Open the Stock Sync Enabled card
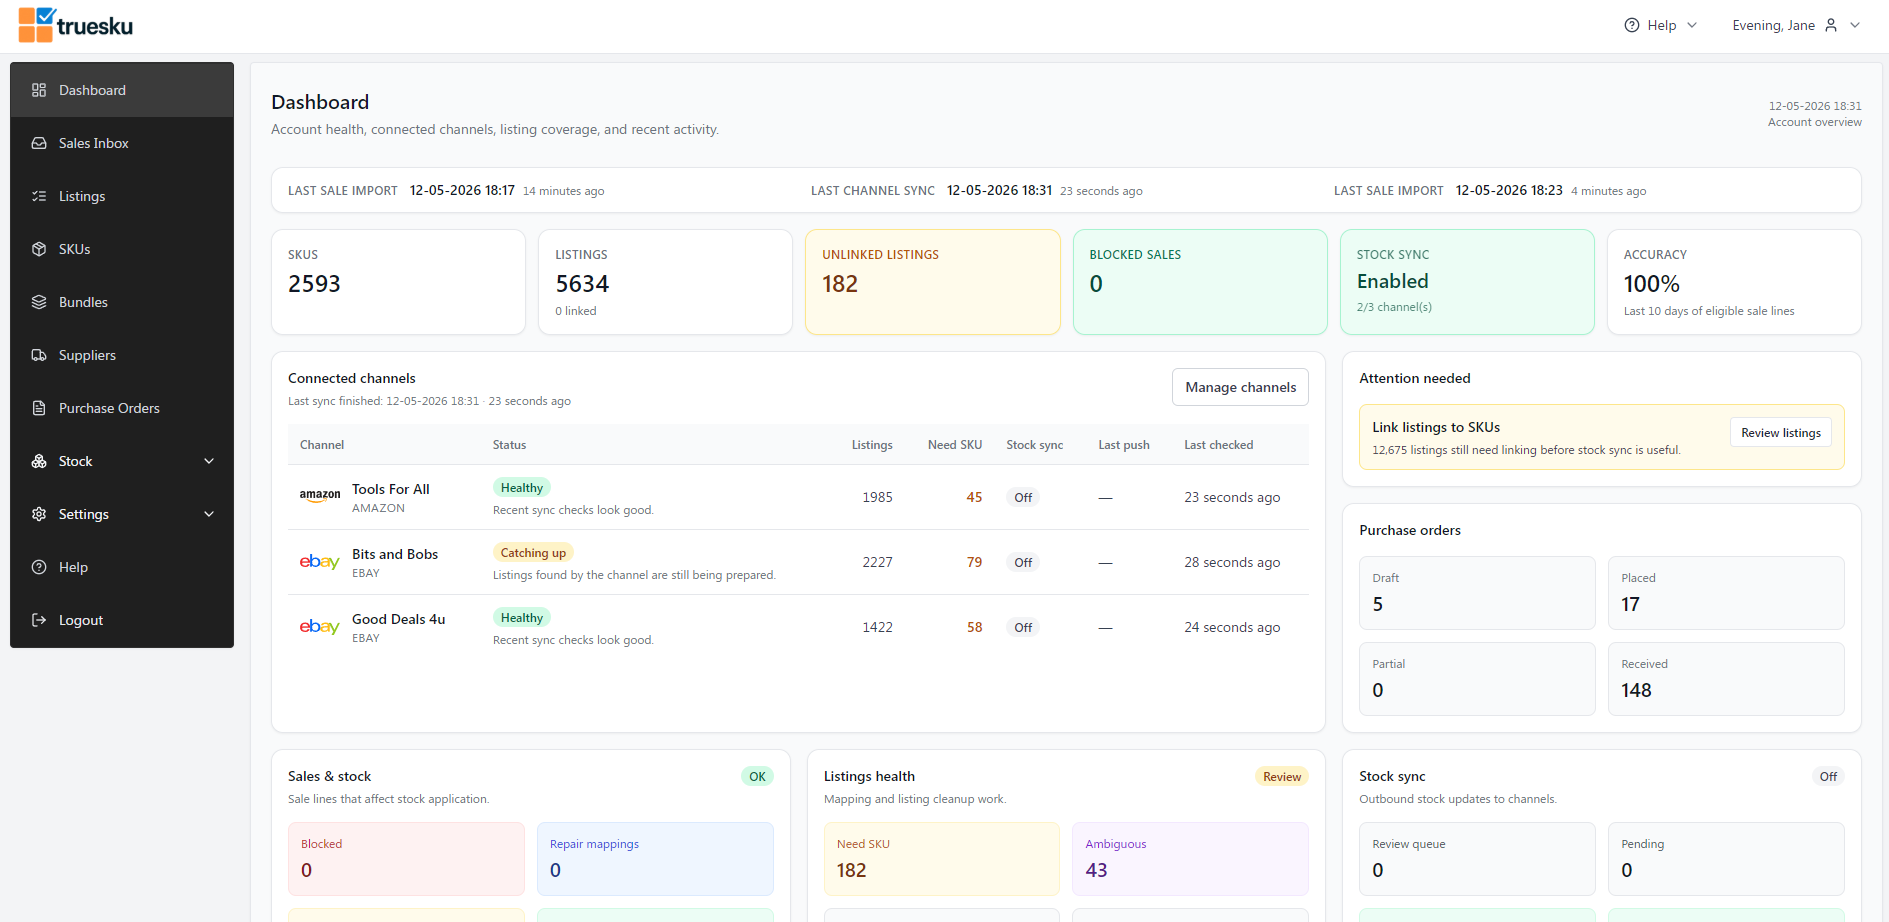 (1467, 282)
